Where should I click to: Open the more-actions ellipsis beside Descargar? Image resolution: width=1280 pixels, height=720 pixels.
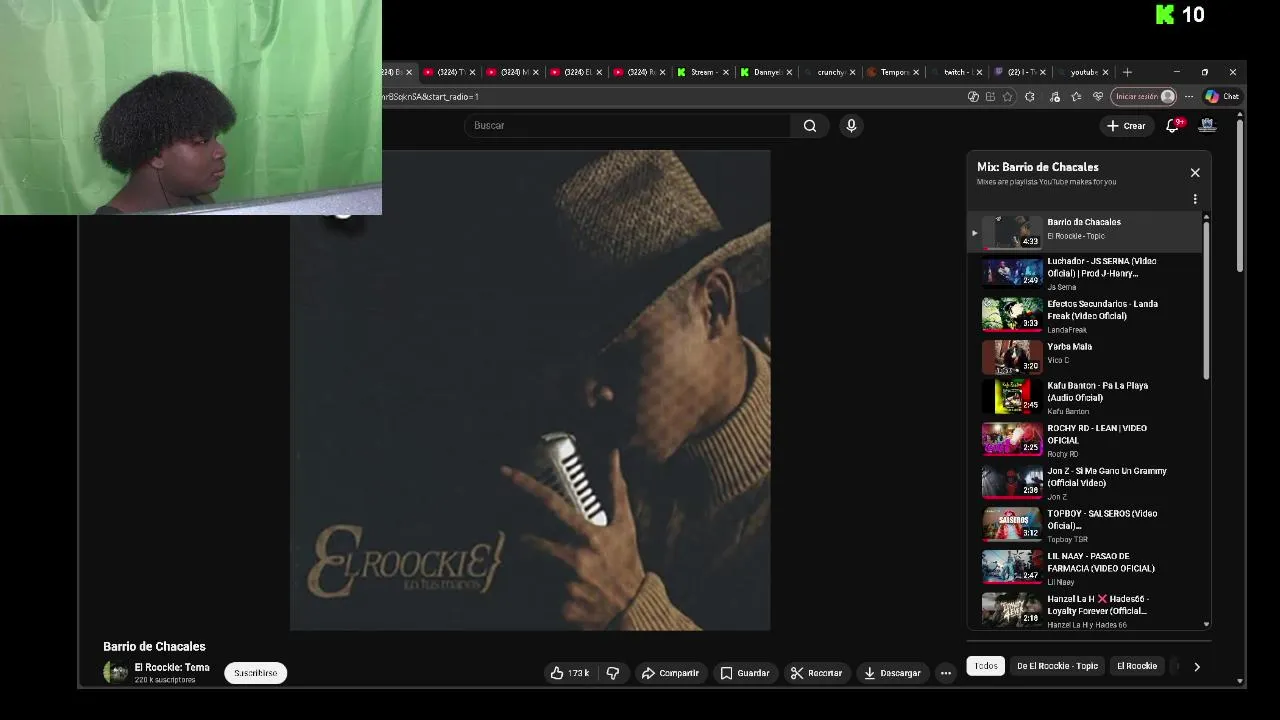click(945, 673)
